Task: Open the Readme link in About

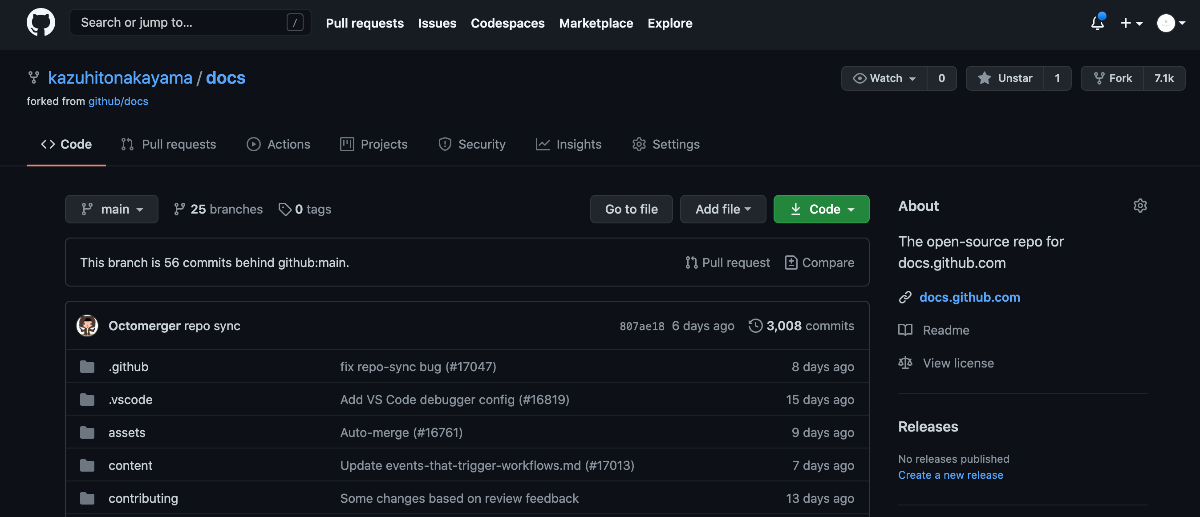Action: pyautogui.click(x=946, y=330)
